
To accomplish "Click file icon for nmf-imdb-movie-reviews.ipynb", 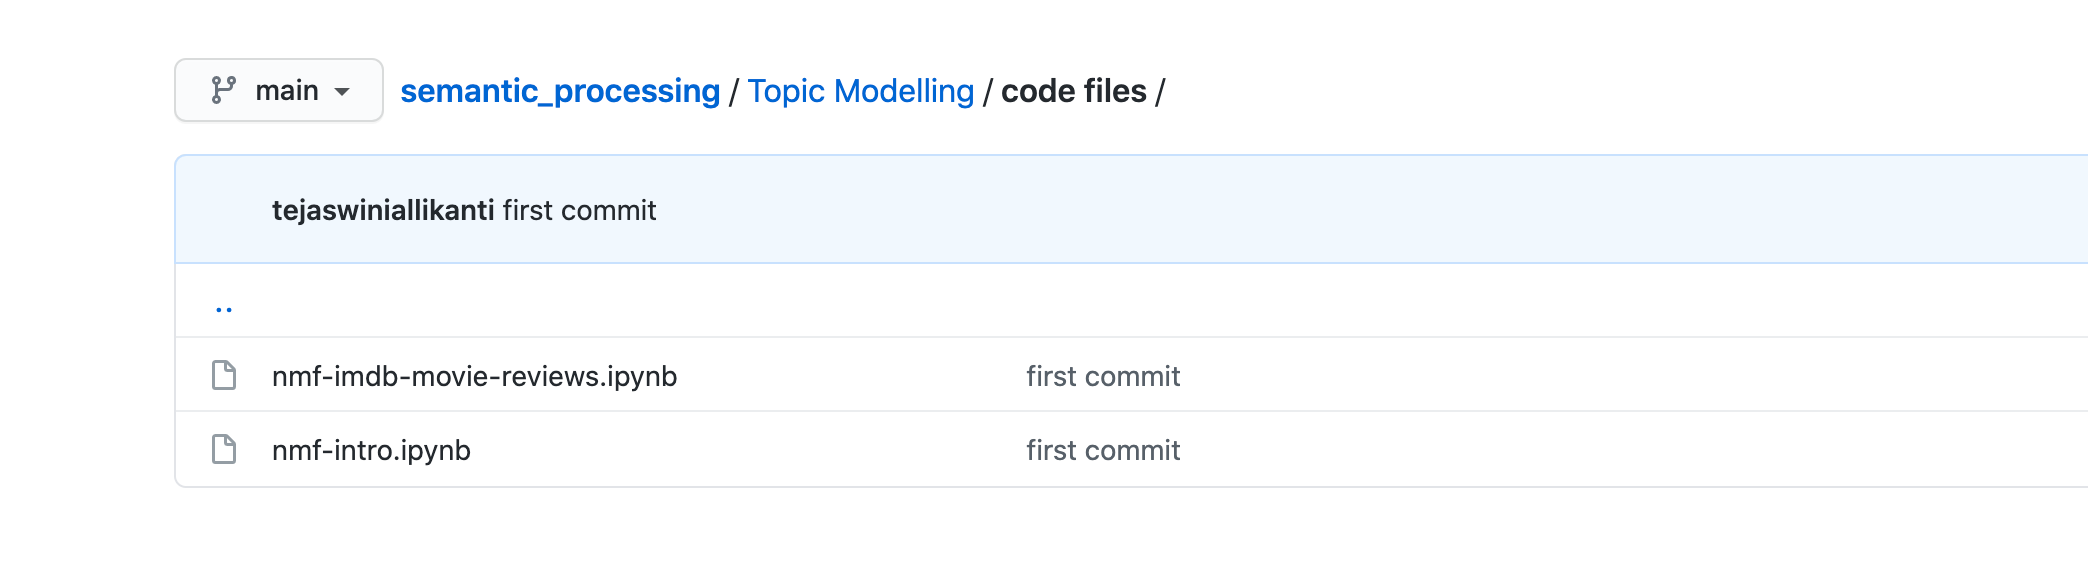I will pyautogui.click(x=224, y=376).
